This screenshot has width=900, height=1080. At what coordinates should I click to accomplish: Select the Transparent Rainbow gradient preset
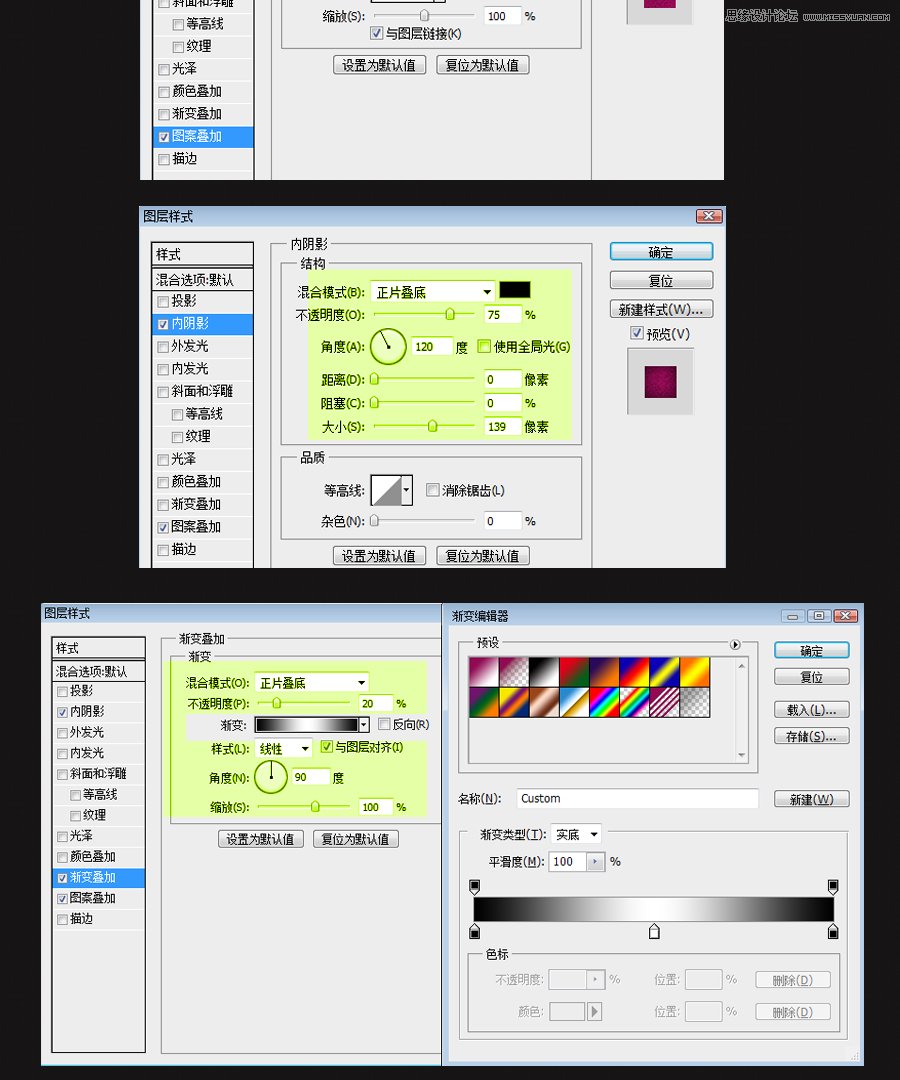[635, 703]
